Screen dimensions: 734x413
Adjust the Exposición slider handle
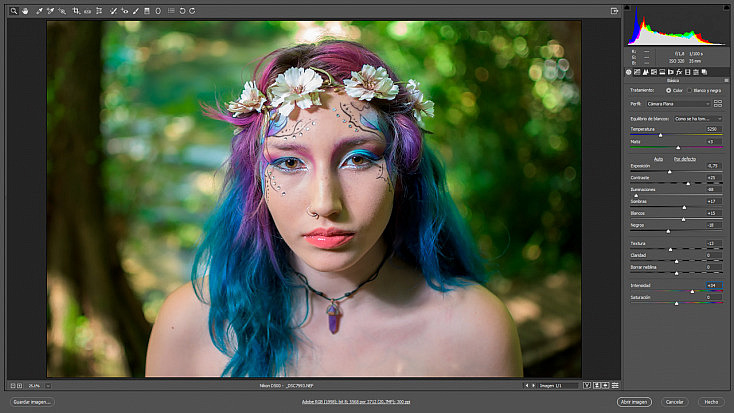tap(669, 172)
